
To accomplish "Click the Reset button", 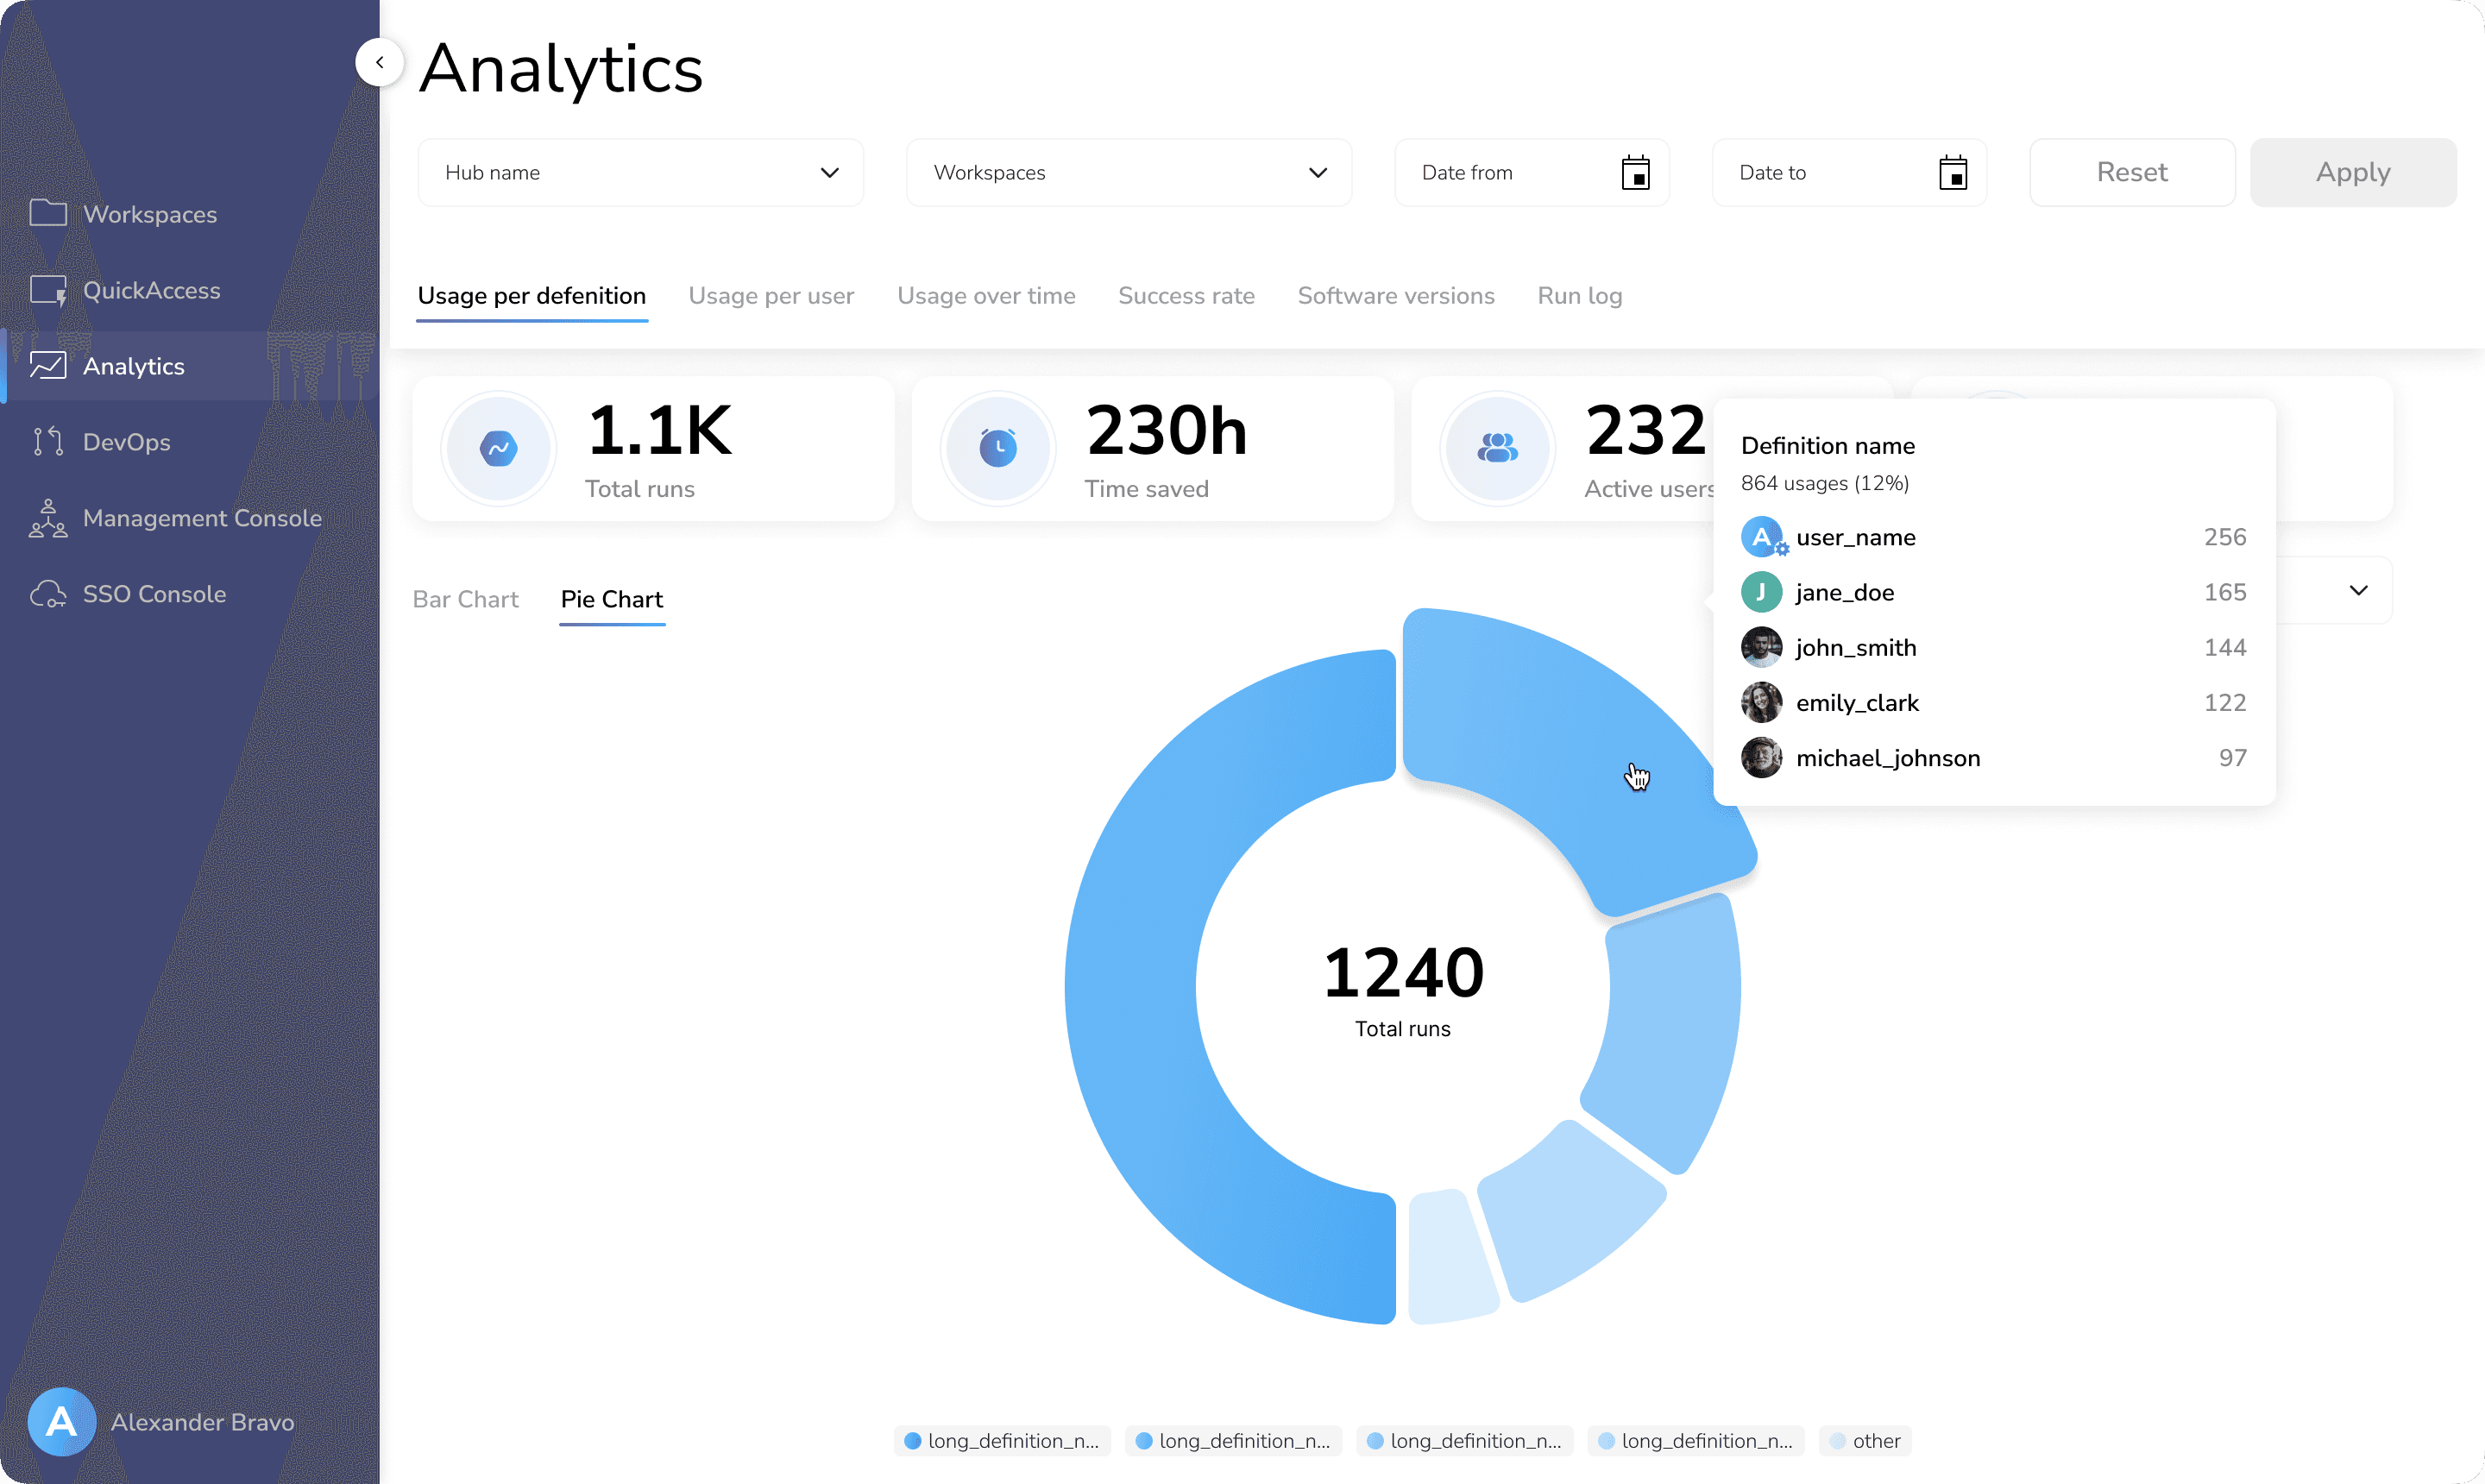I will tap(2131, 173).
